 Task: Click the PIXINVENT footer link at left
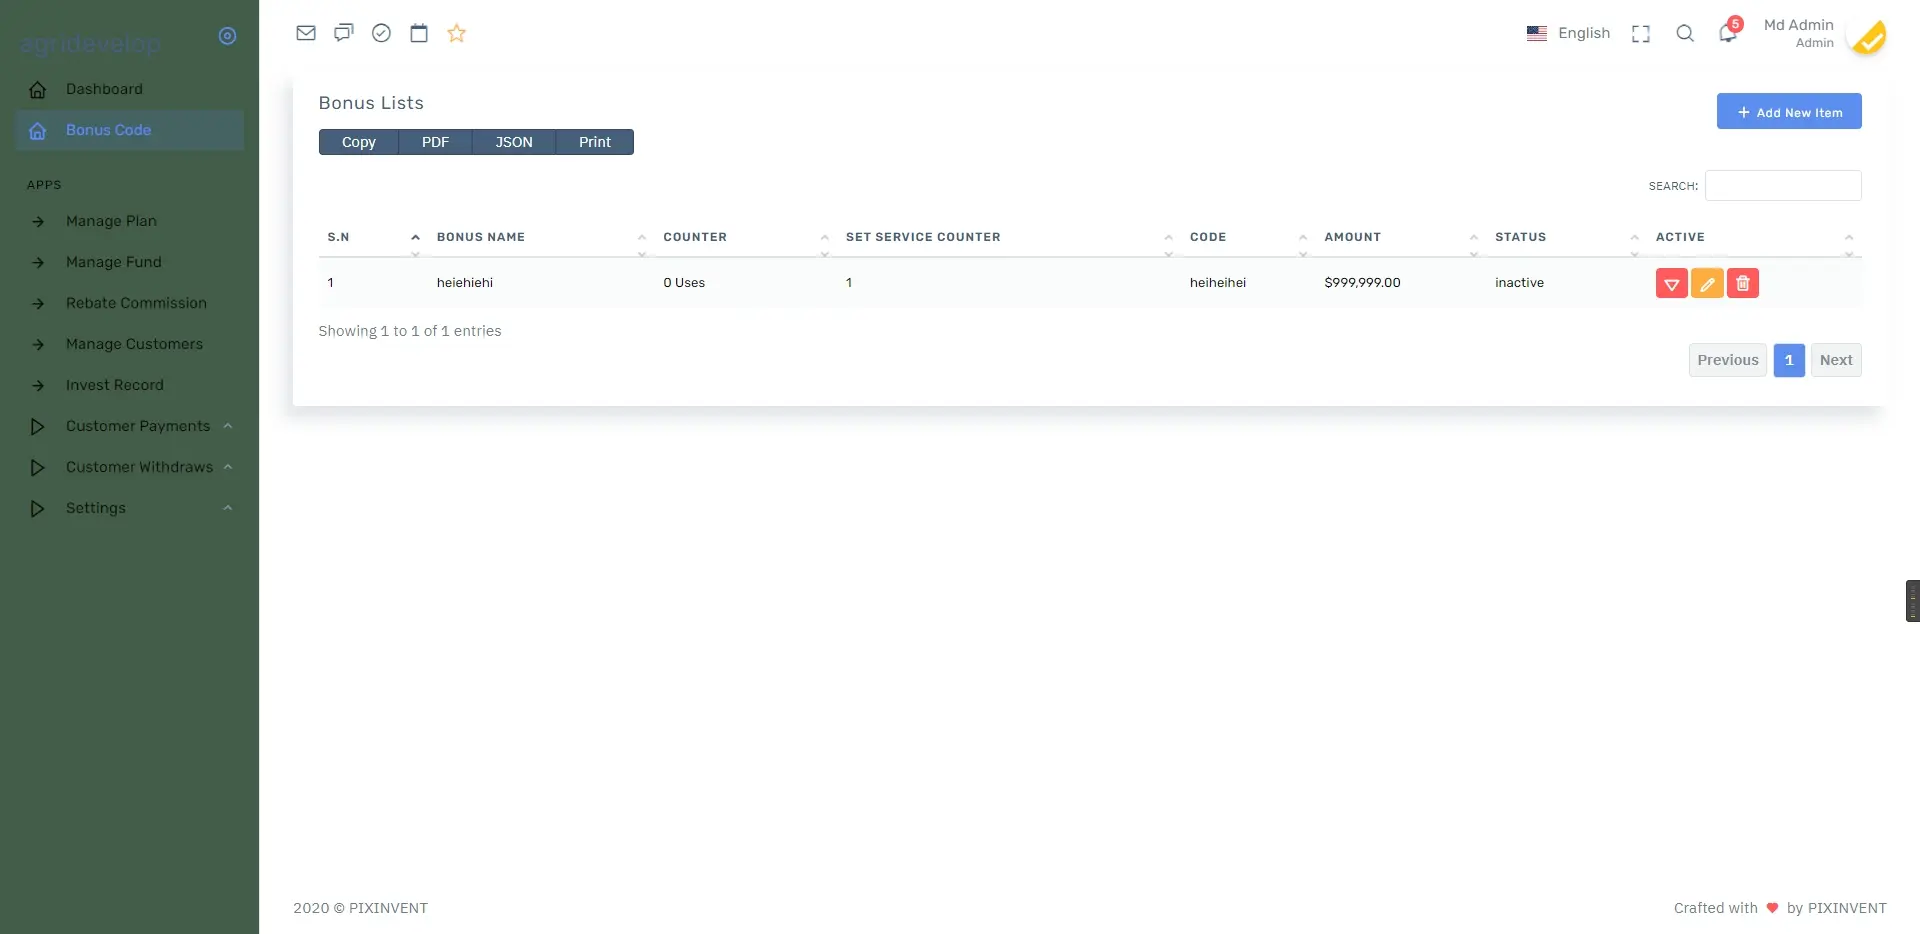point(388,908)
